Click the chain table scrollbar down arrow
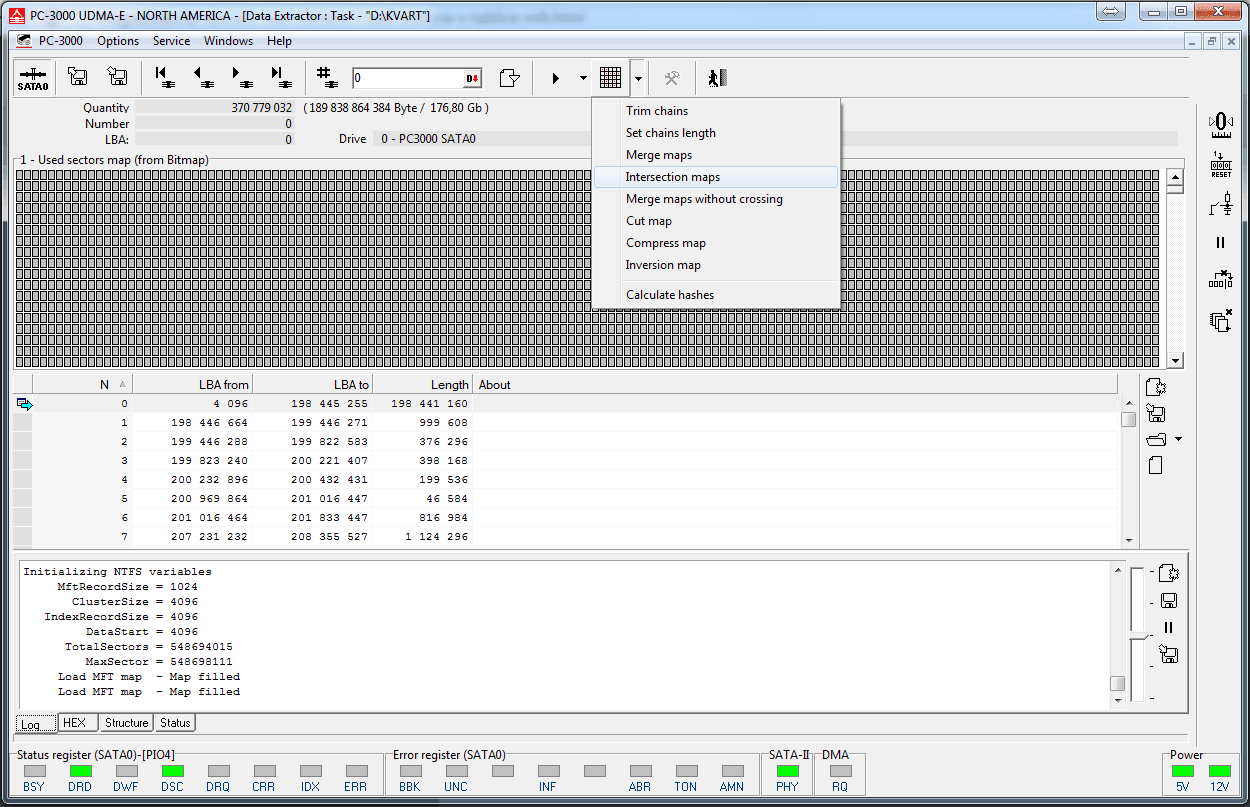 click(1129, 540)
